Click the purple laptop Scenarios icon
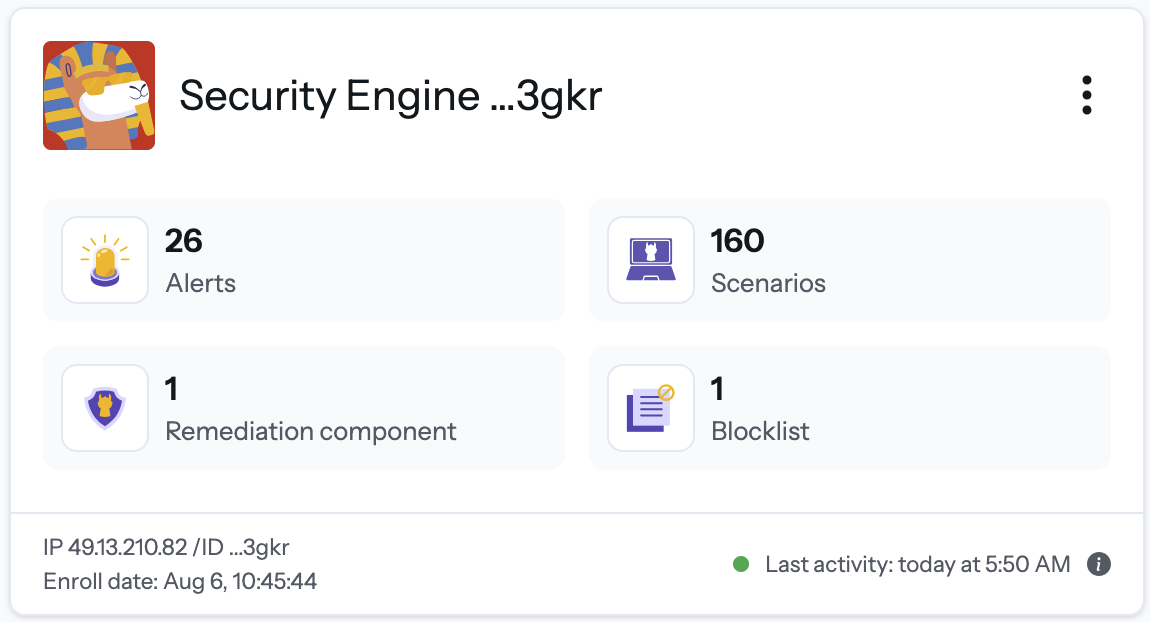The width and height of the screenshot is (1150, 622). coord(651,260)
